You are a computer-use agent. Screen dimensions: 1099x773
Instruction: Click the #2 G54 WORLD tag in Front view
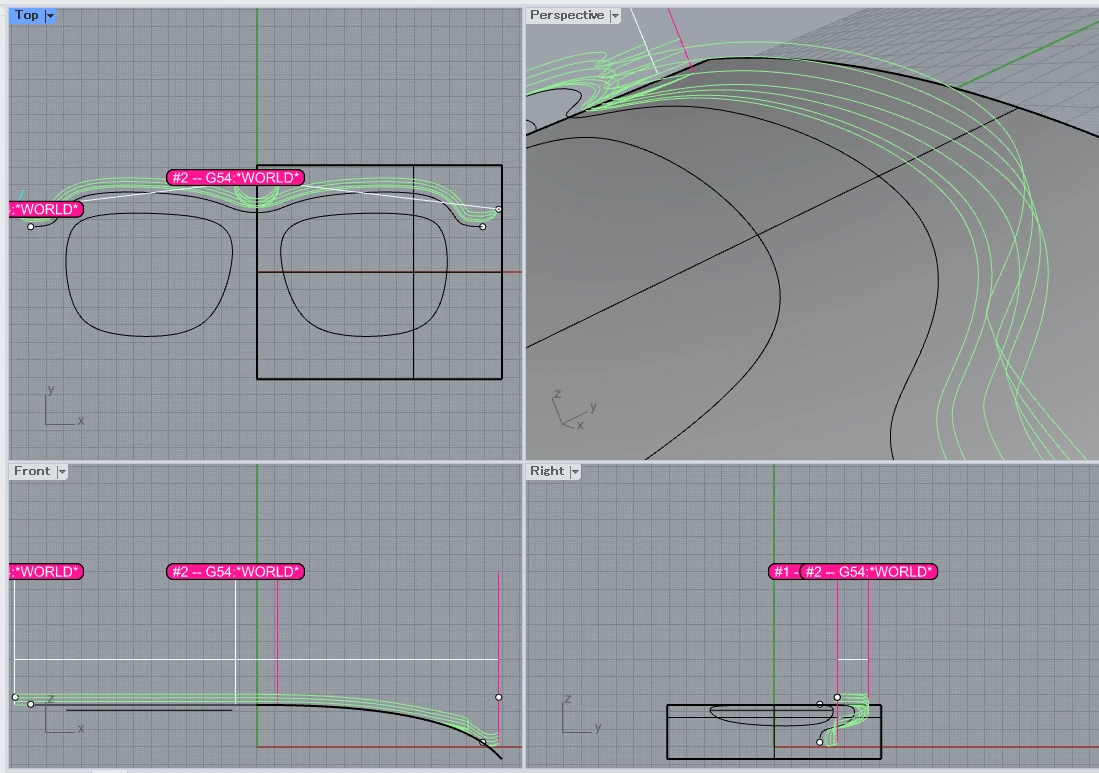tap(236, 572)
